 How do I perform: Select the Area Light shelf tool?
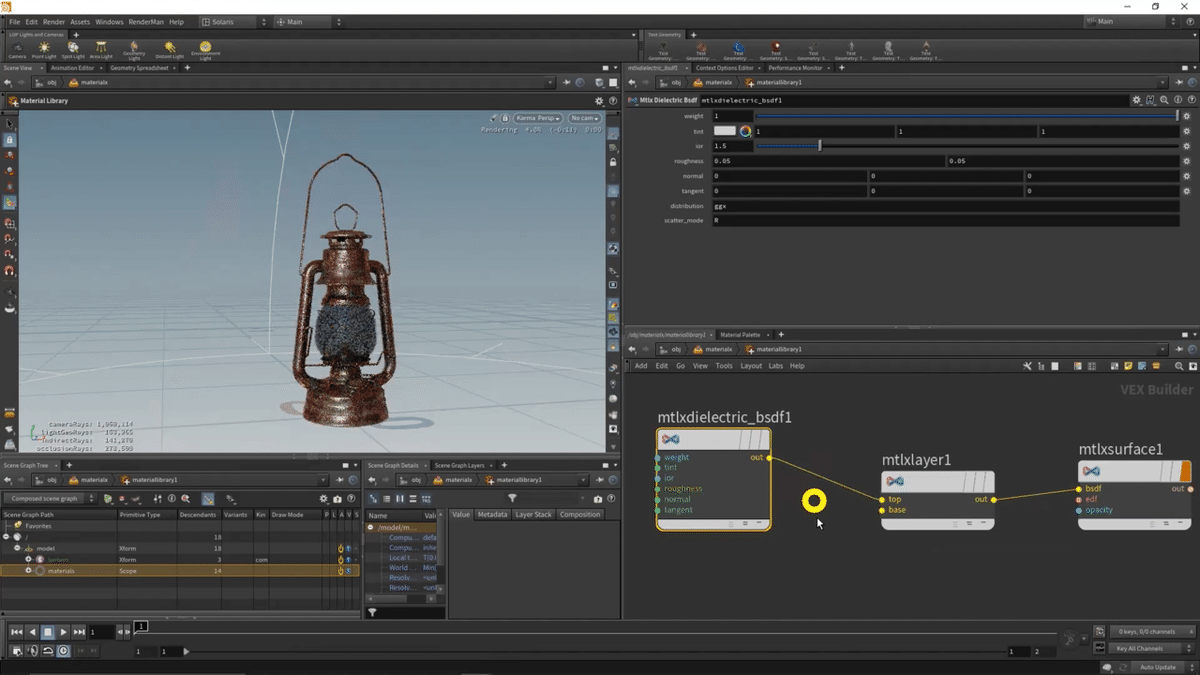(x=101, y=48)
